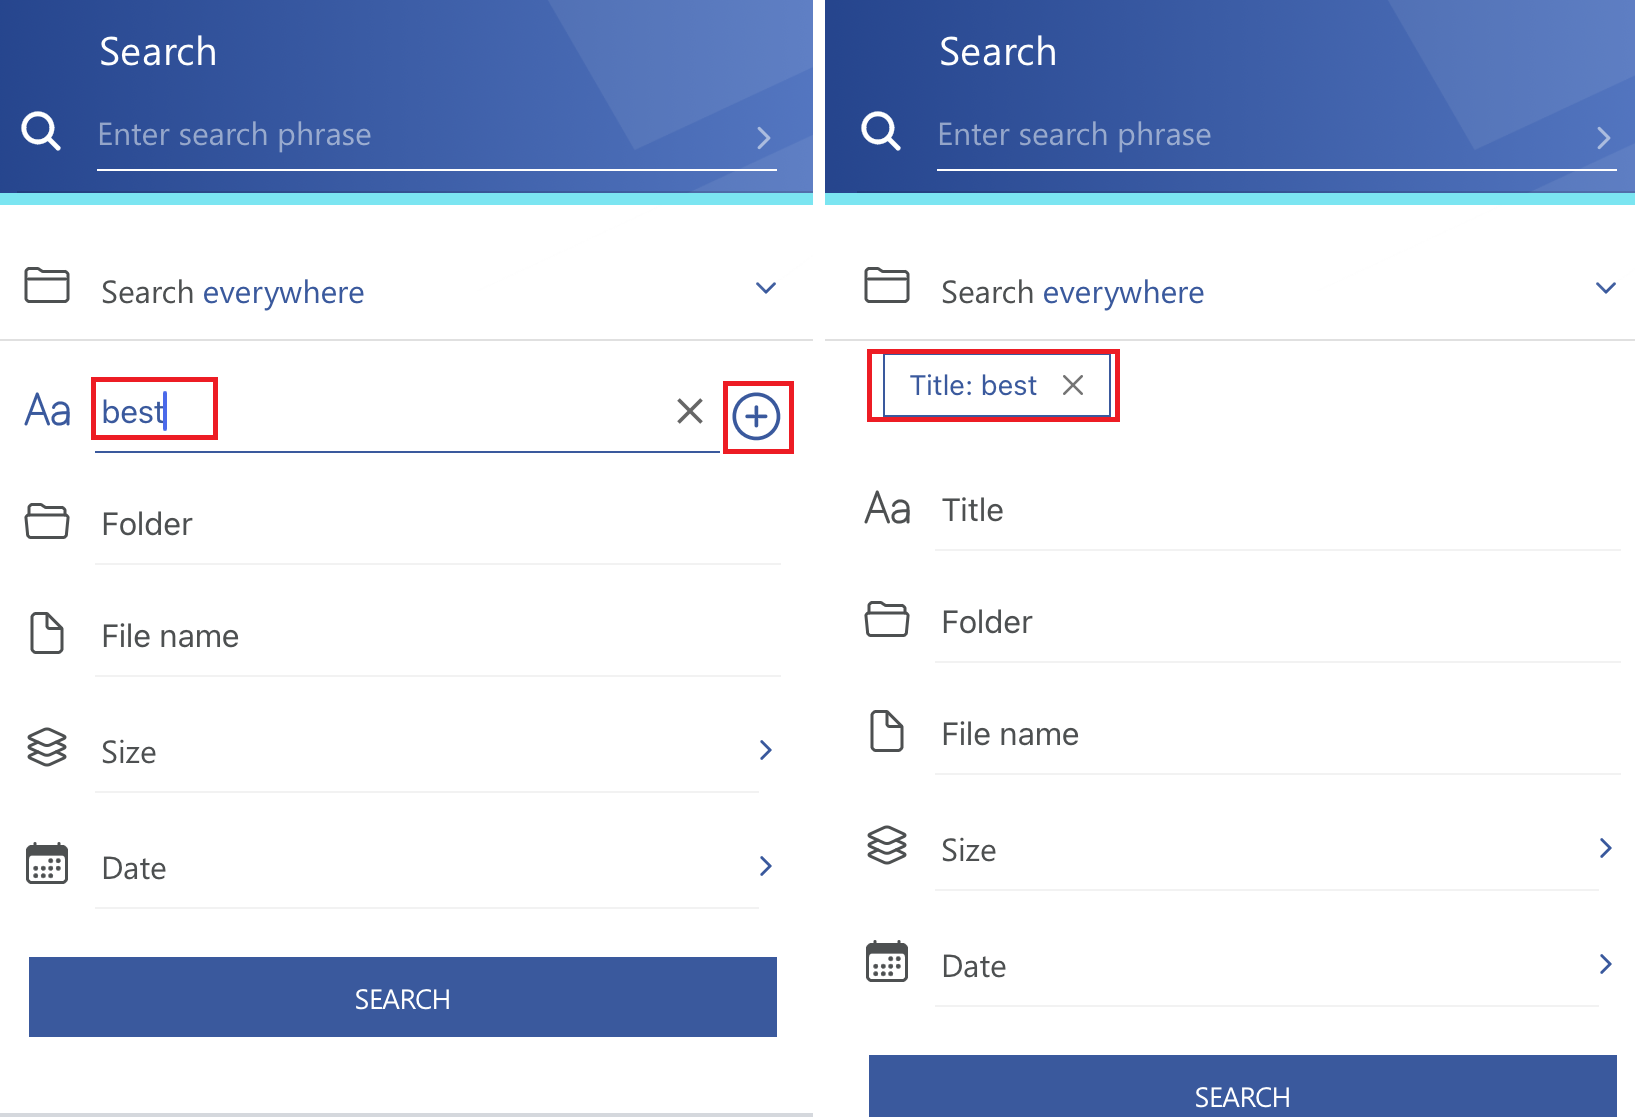Click the magnifier icon in right search header
This screenshot has width=1635, height=1117.
[x=881, y=132]
